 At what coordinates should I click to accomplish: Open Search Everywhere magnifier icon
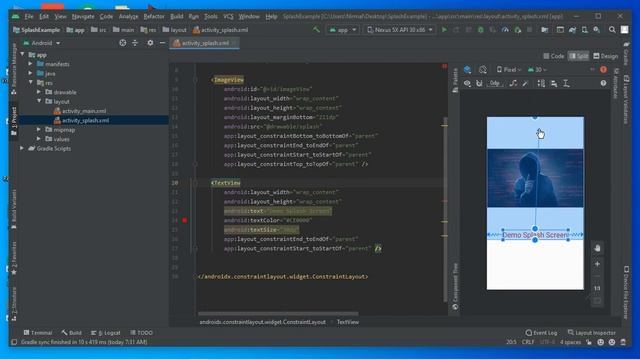click(612, 30)
